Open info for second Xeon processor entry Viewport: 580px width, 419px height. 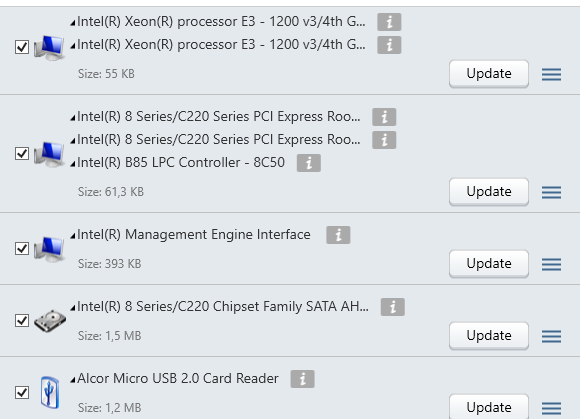tap(389, 45)
